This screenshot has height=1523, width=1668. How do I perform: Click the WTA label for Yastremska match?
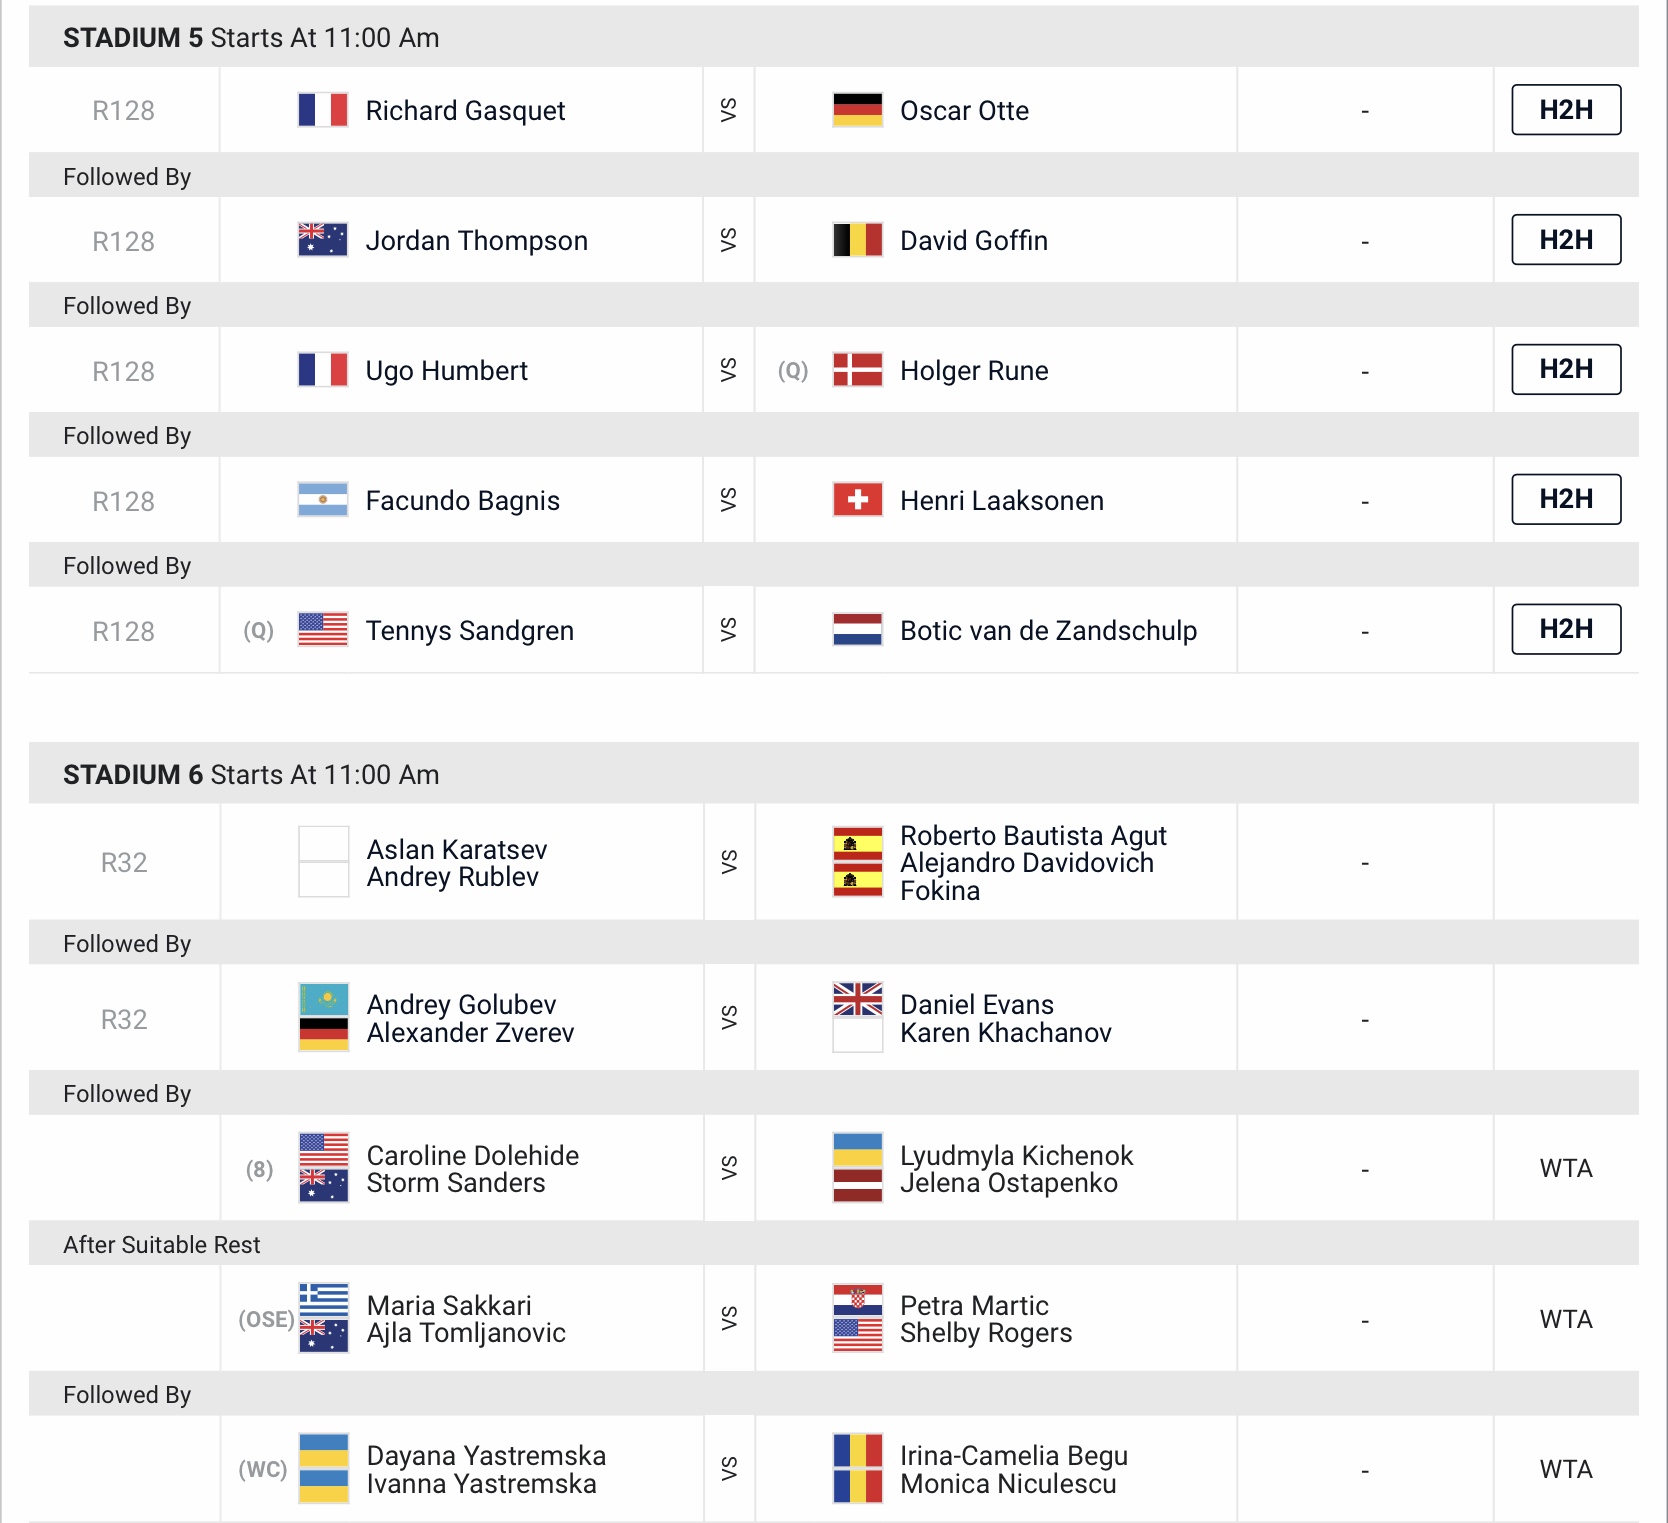pyautogui.click(x=1565, y=1469)
